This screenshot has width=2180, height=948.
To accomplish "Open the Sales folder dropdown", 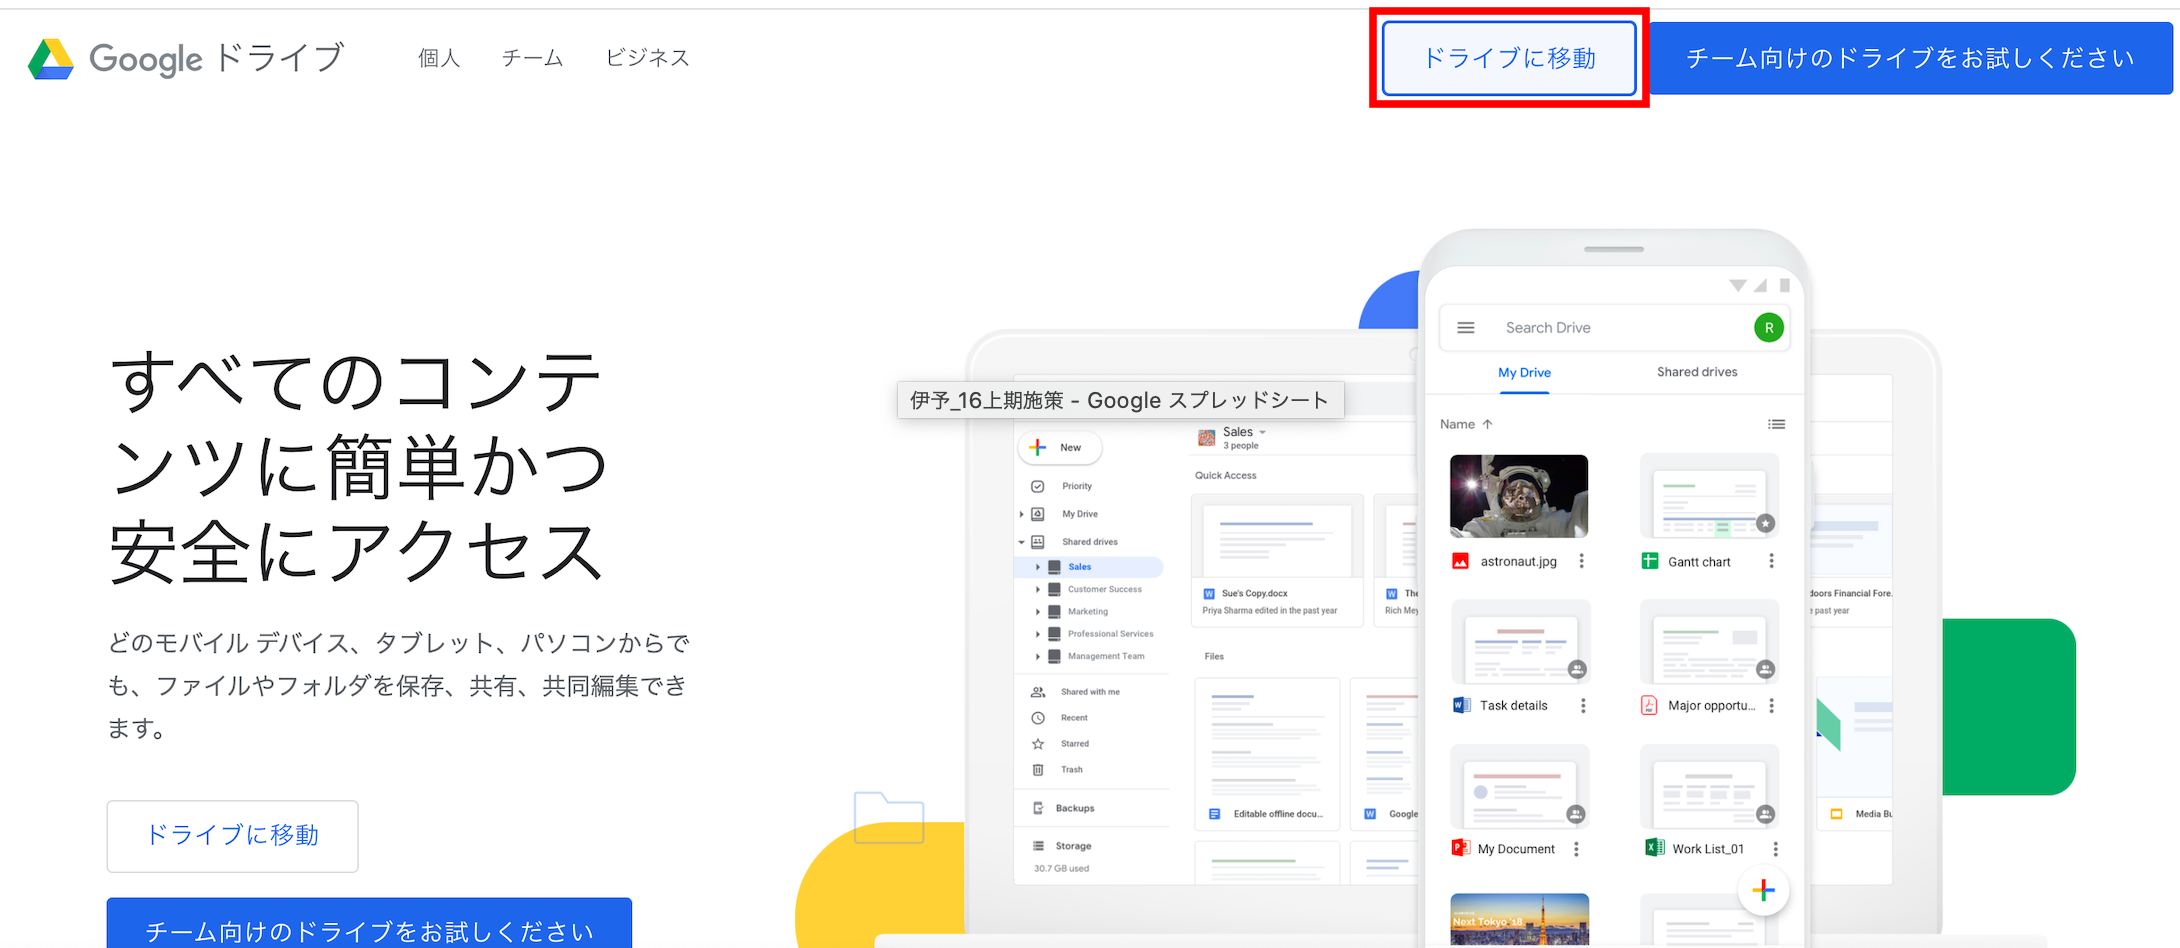I will (x=1262, y=432).
